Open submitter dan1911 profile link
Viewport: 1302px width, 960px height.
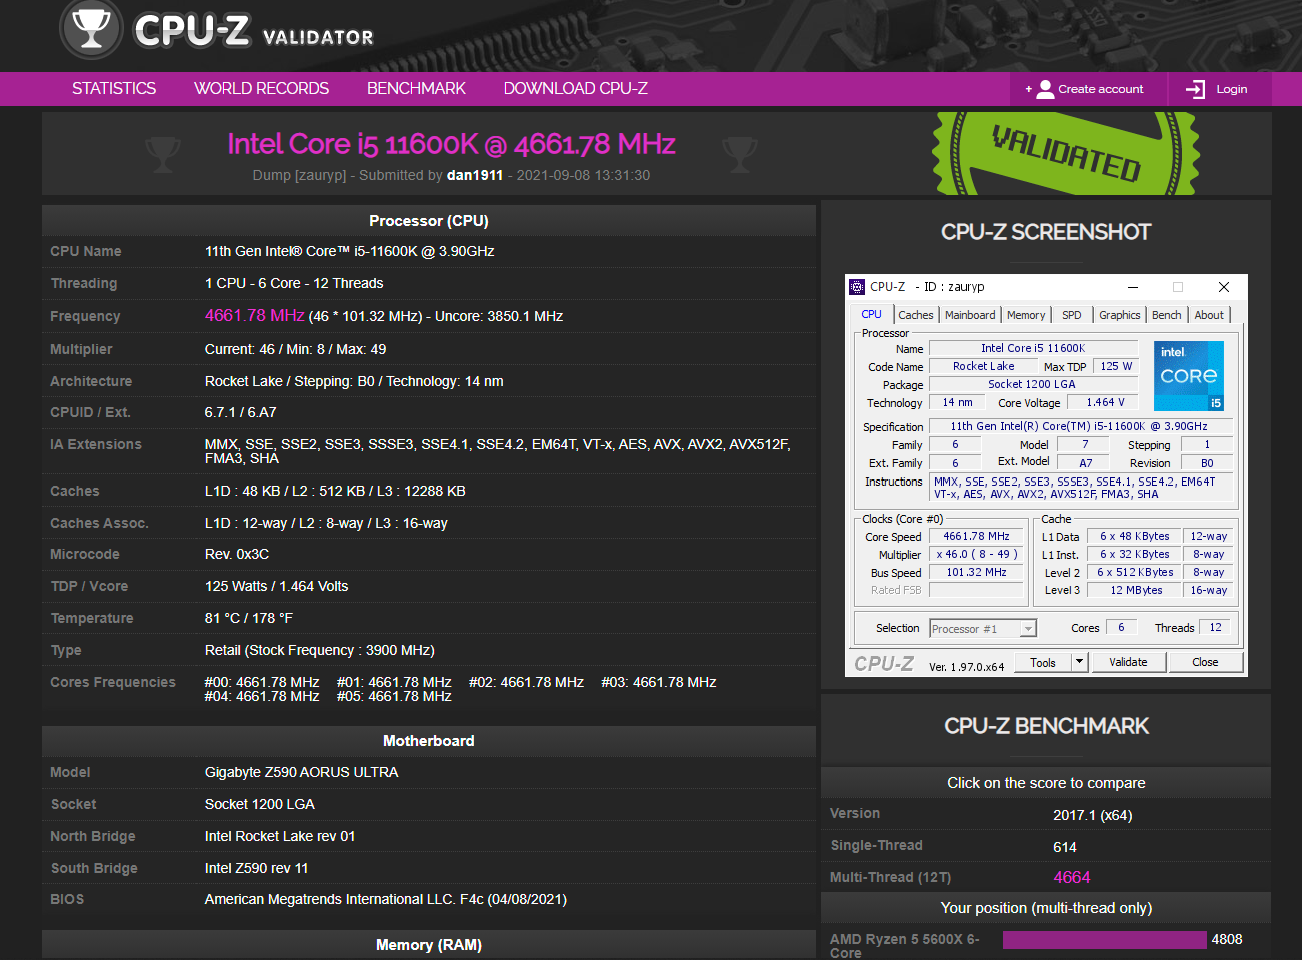coord(475,175)
